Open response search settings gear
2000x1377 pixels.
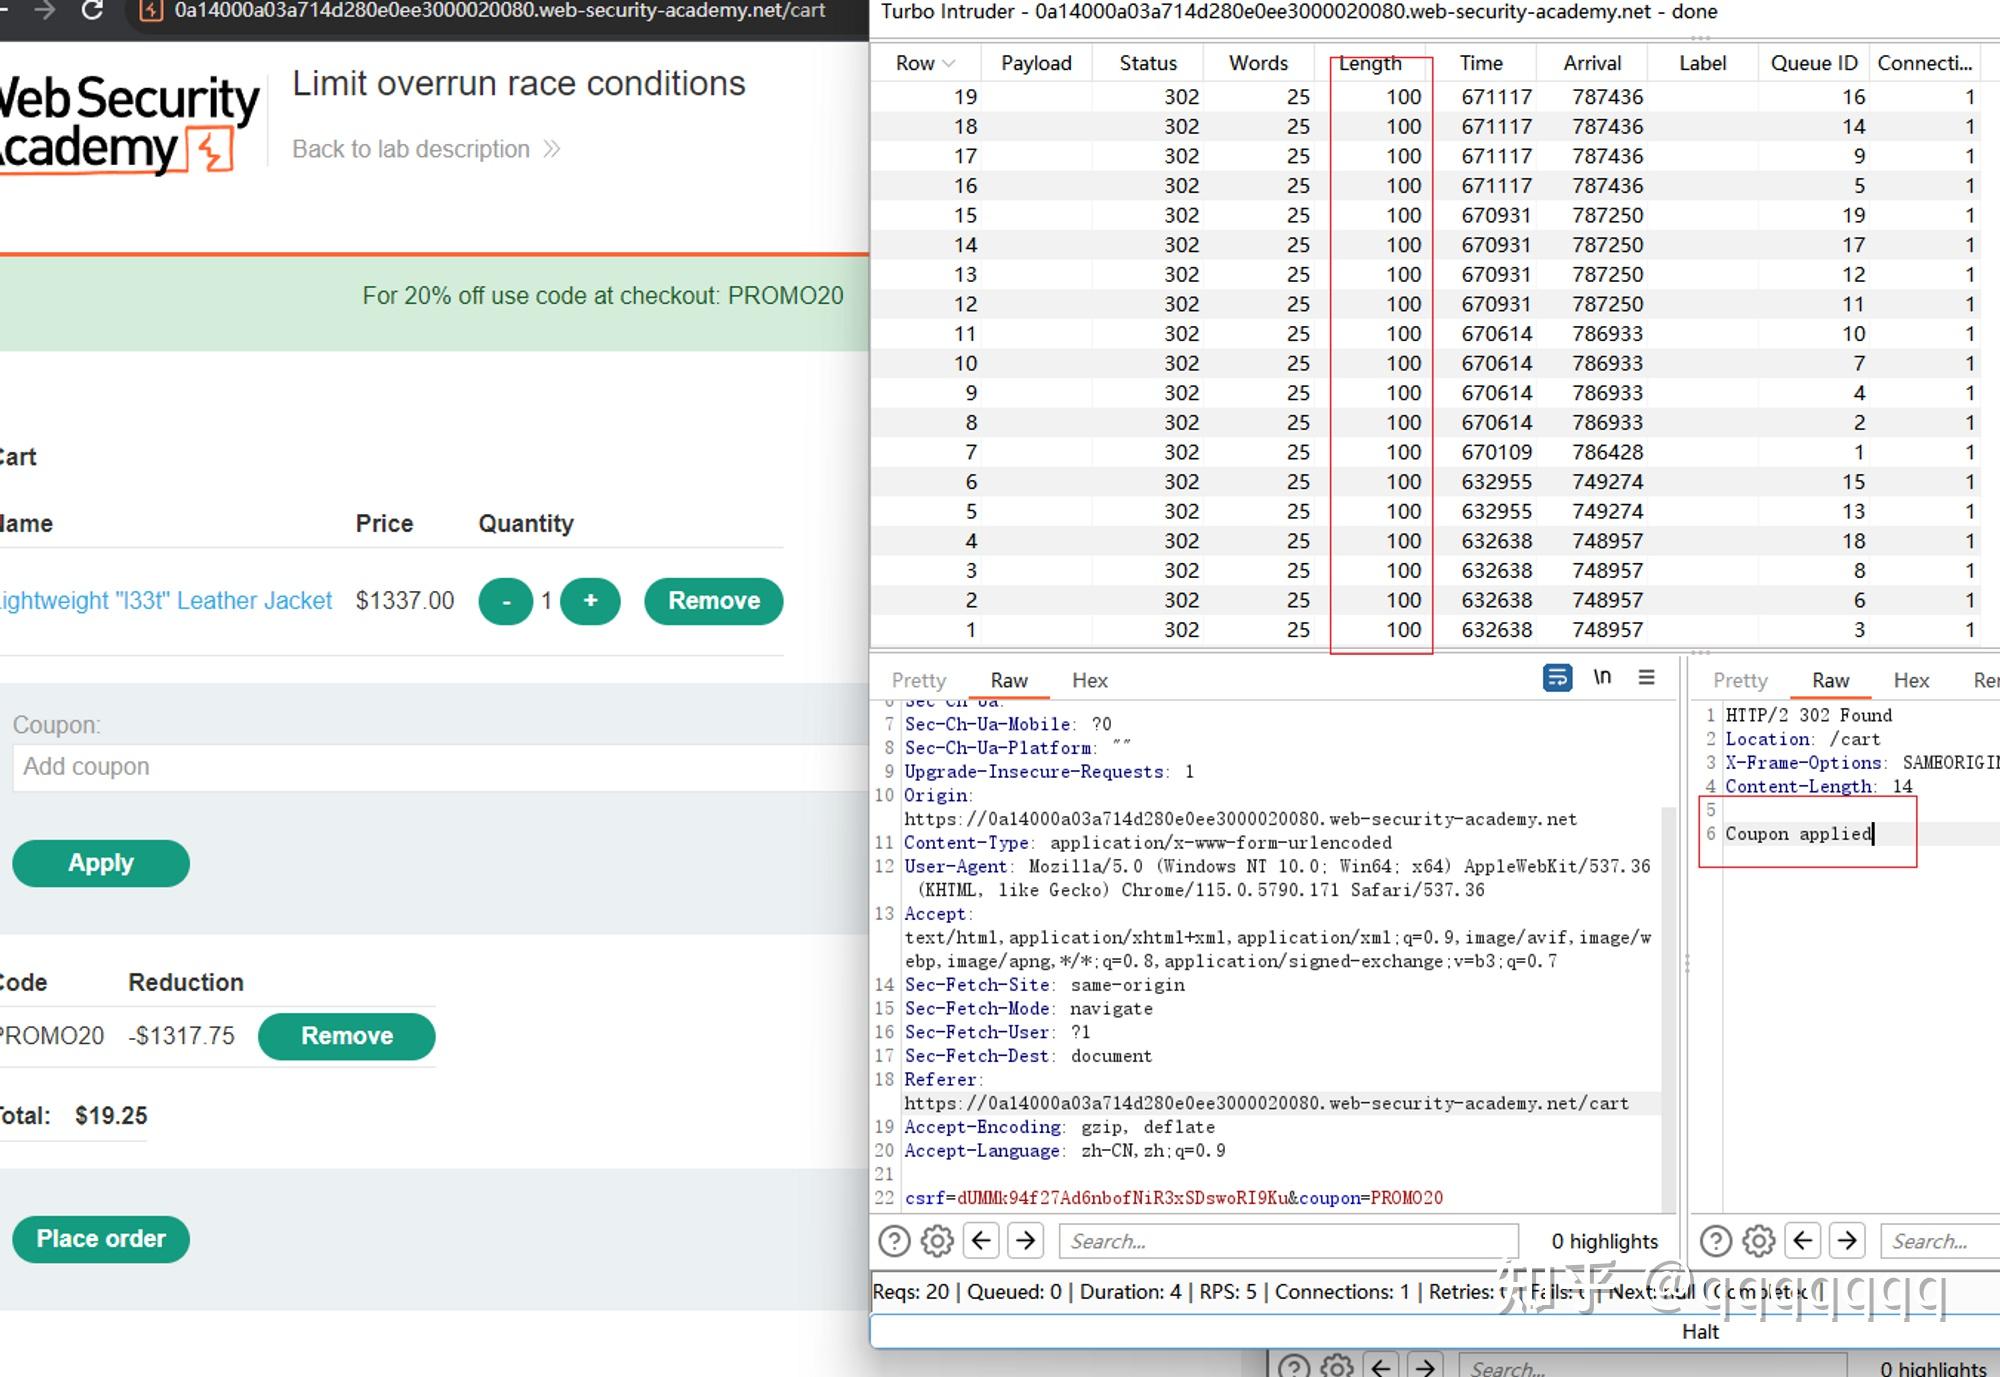coord(1758,1241)
